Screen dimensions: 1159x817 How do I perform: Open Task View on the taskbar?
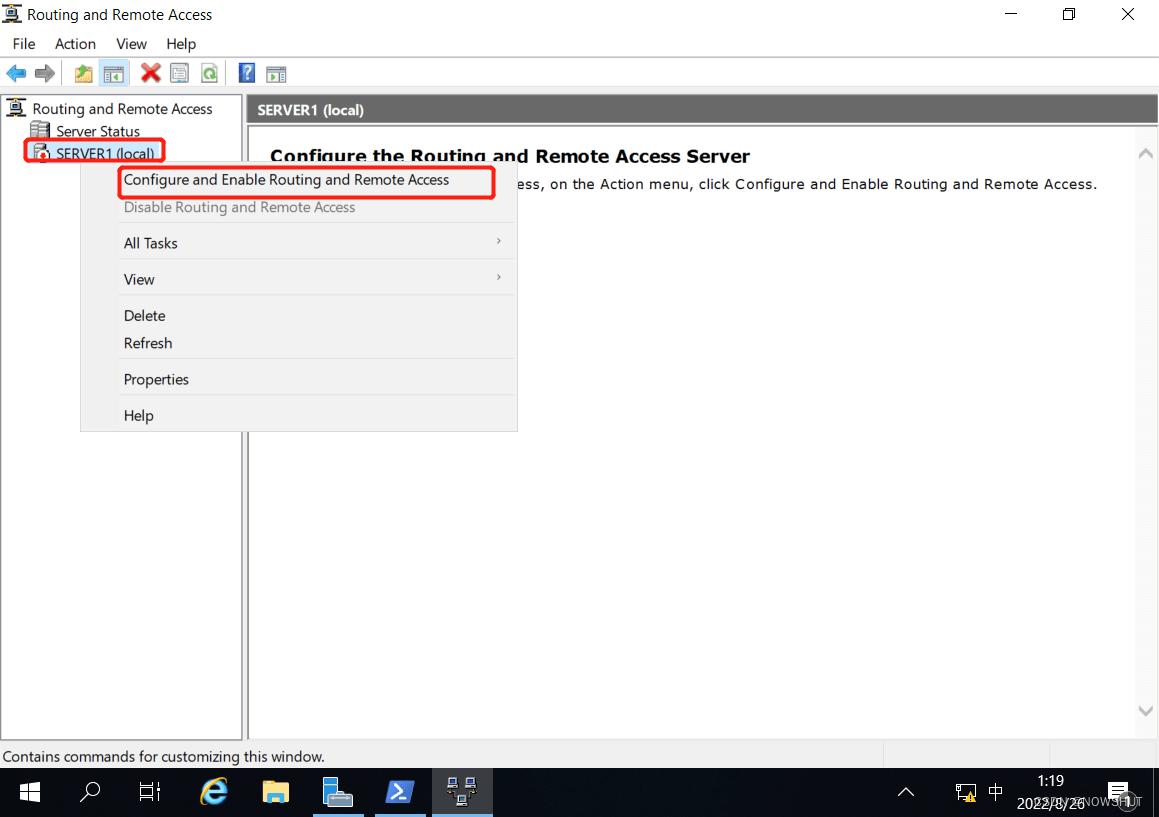click(150, 792)
